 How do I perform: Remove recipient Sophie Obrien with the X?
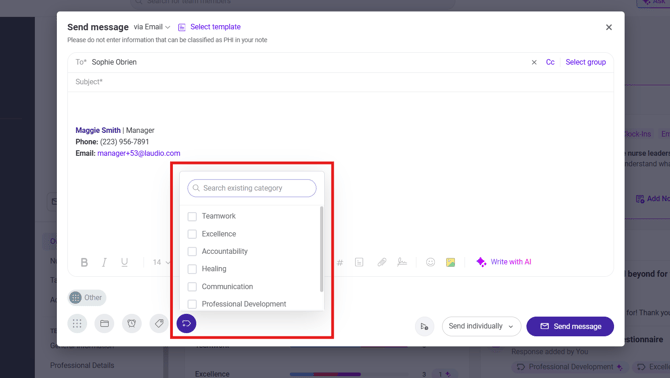coord(534,62)
